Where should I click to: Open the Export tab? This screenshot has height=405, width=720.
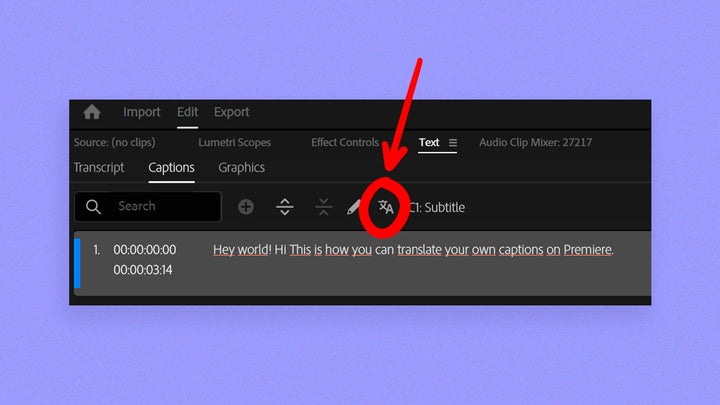231,112
